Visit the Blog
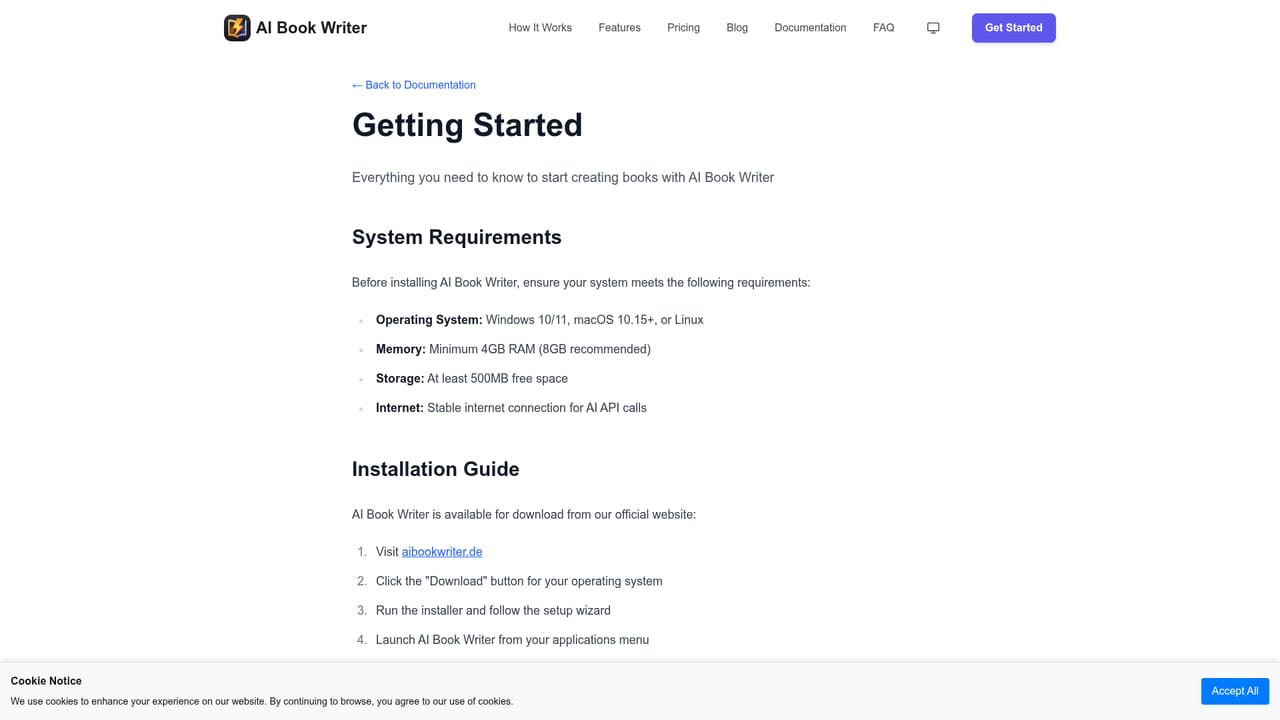The width and height of the screenshot is (1280, 720). pos(737,28)
